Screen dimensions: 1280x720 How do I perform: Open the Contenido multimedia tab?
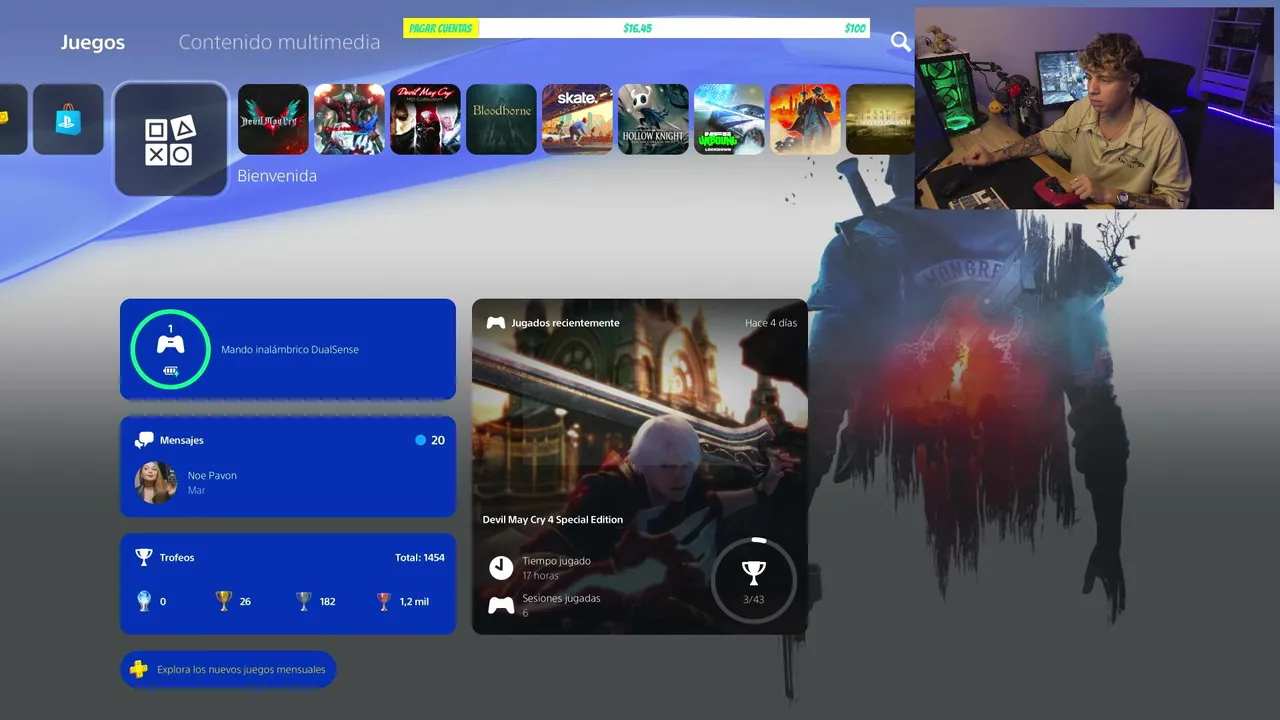[x=279, y=42]
